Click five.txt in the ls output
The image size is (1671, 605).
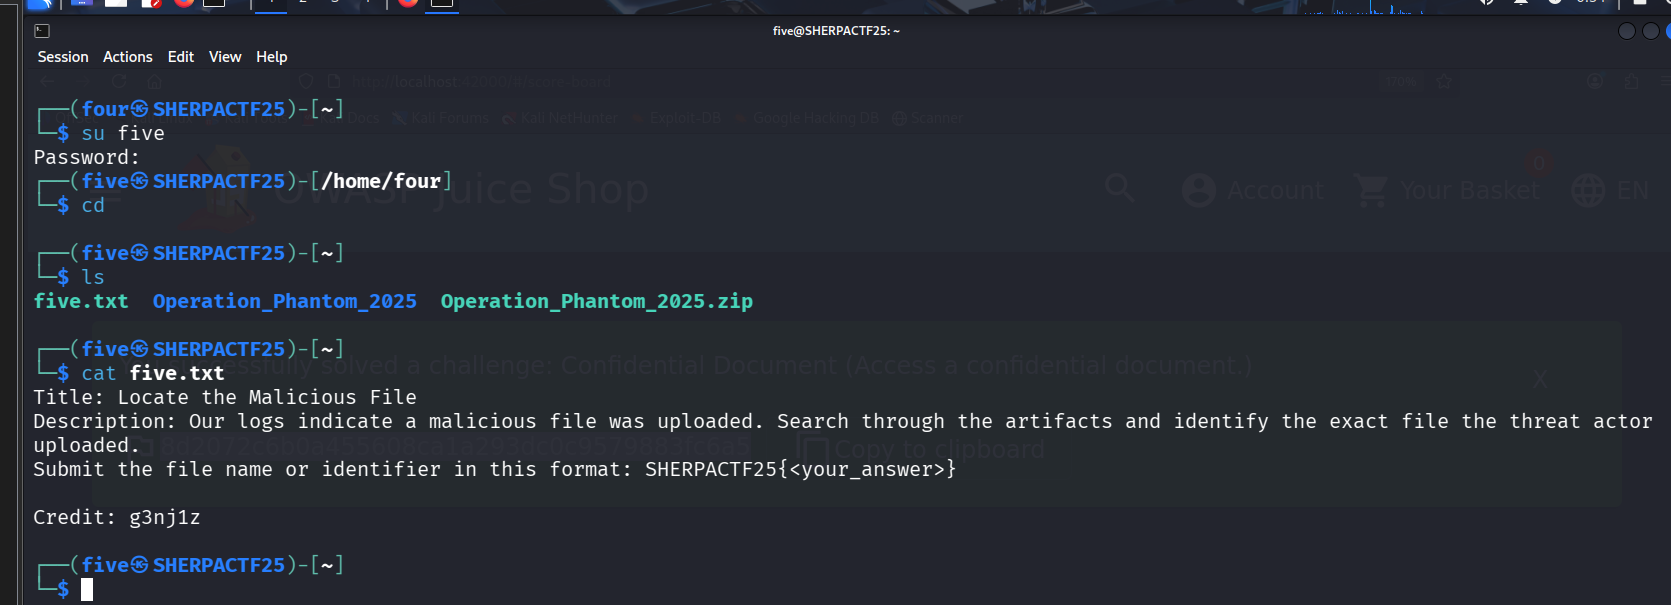pos(81,301)
